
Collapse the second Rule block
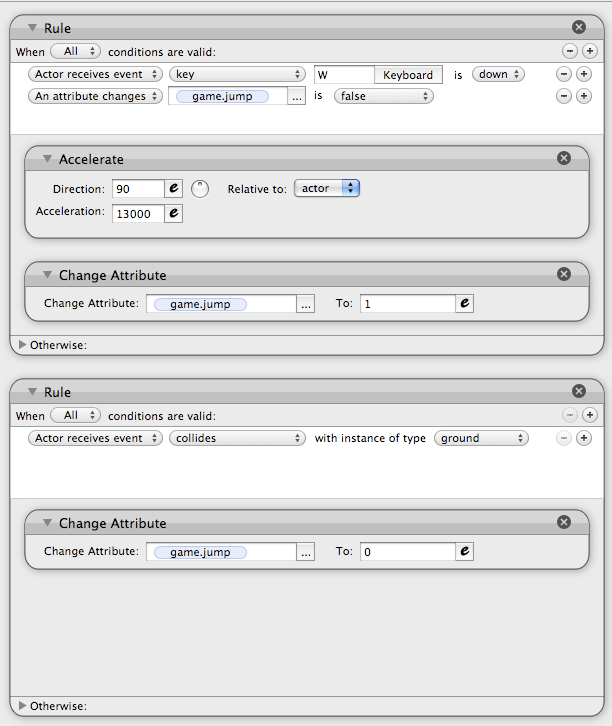(32, 392)
